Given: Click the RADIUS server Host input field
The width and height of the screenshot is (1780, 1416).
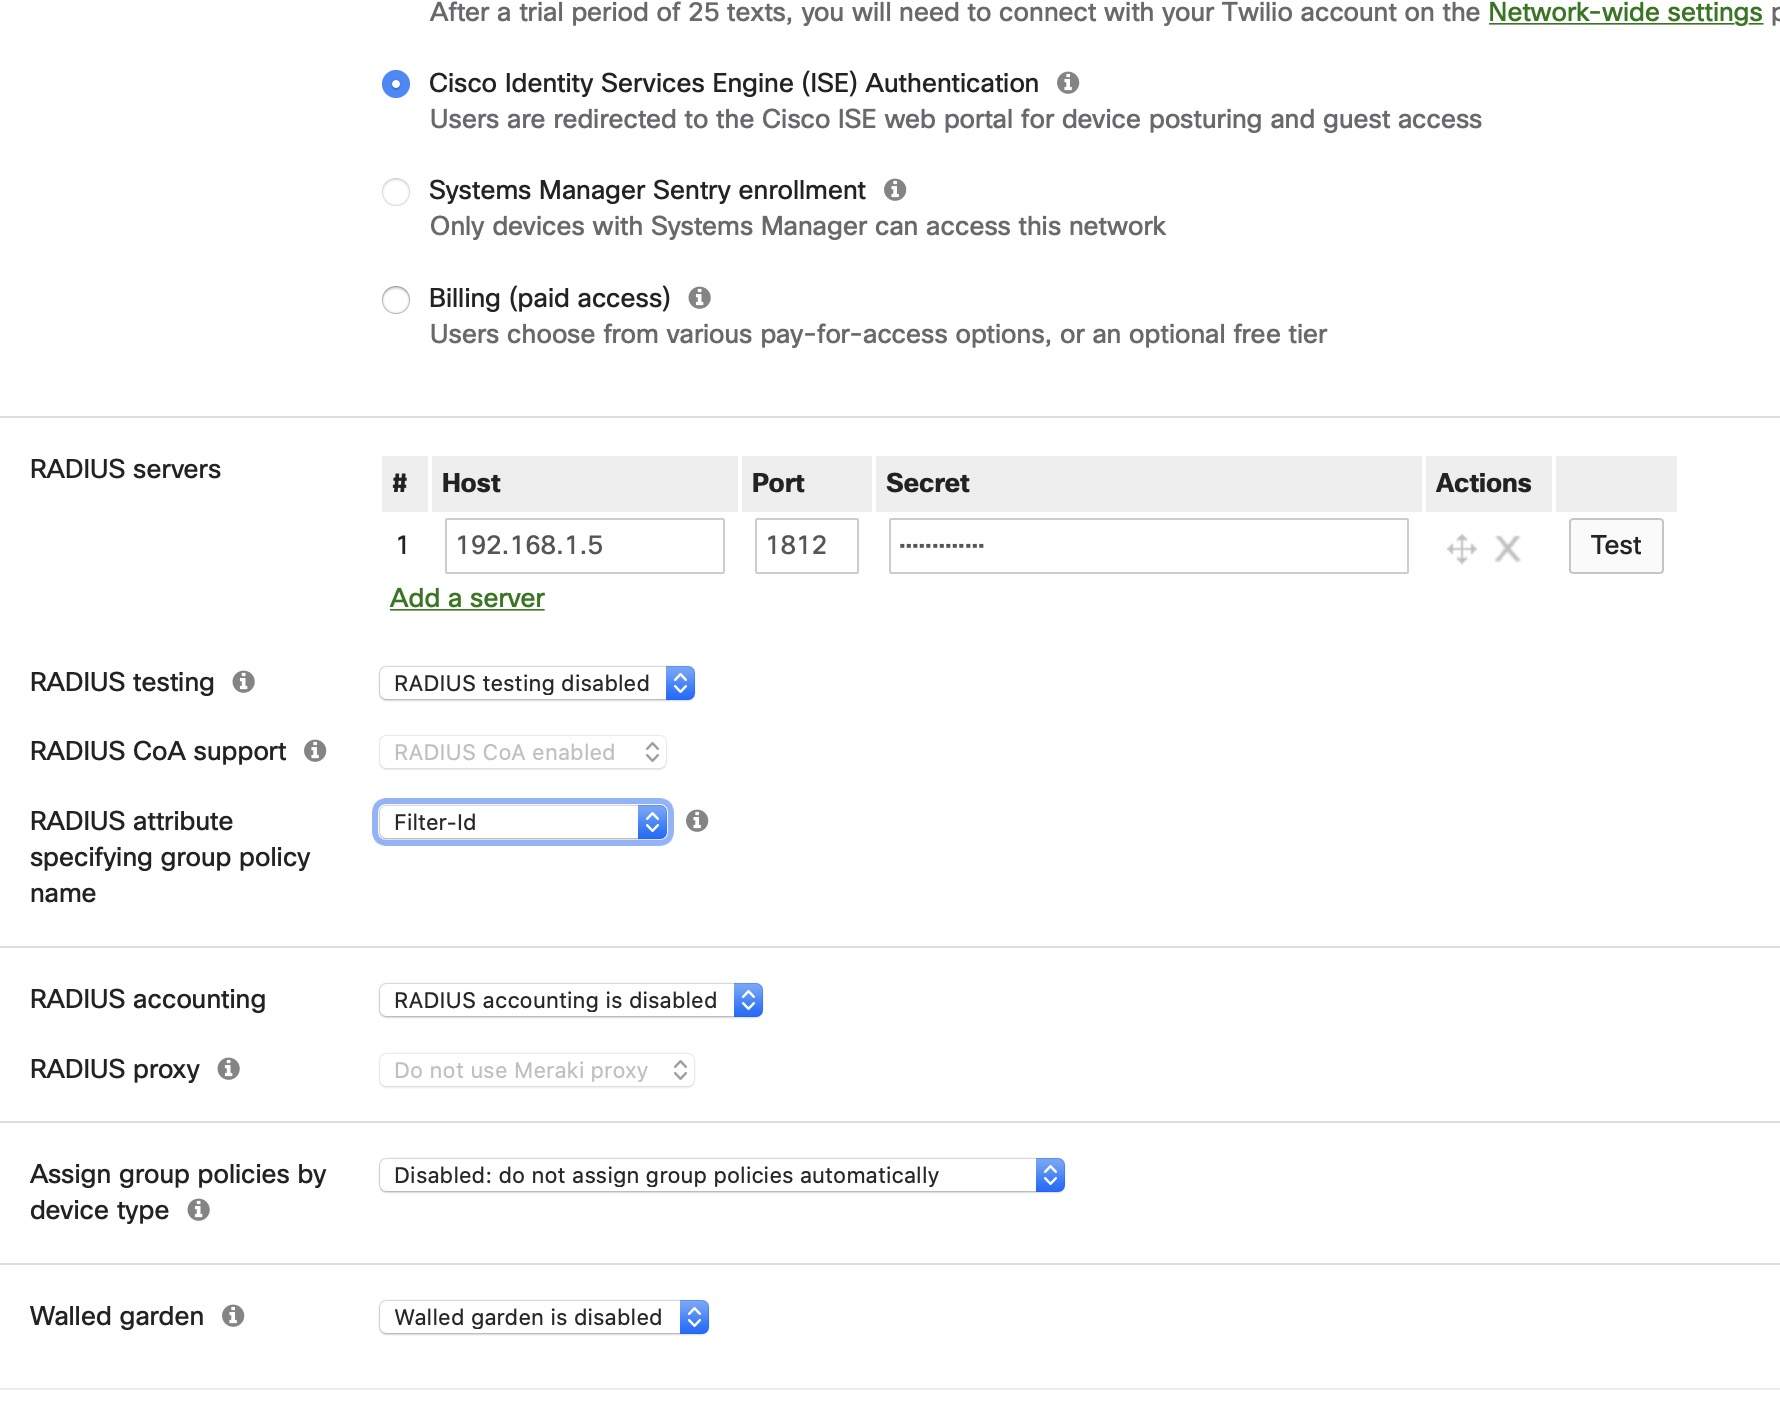Looking at the screenshot, I should (x=584, y=546).
